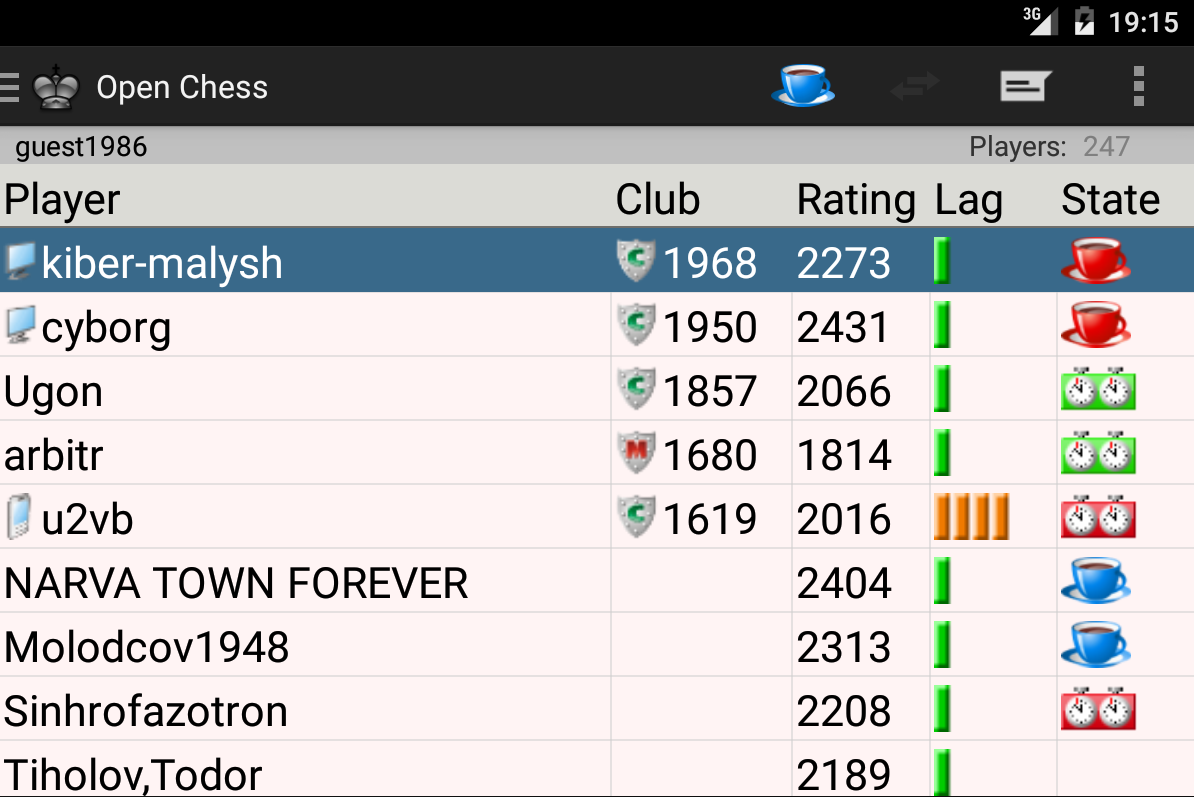This screenshot has height=797, width=1194.
Task: Tap the 19:15 clock in status bar
Action: (x=1143, y=22)
